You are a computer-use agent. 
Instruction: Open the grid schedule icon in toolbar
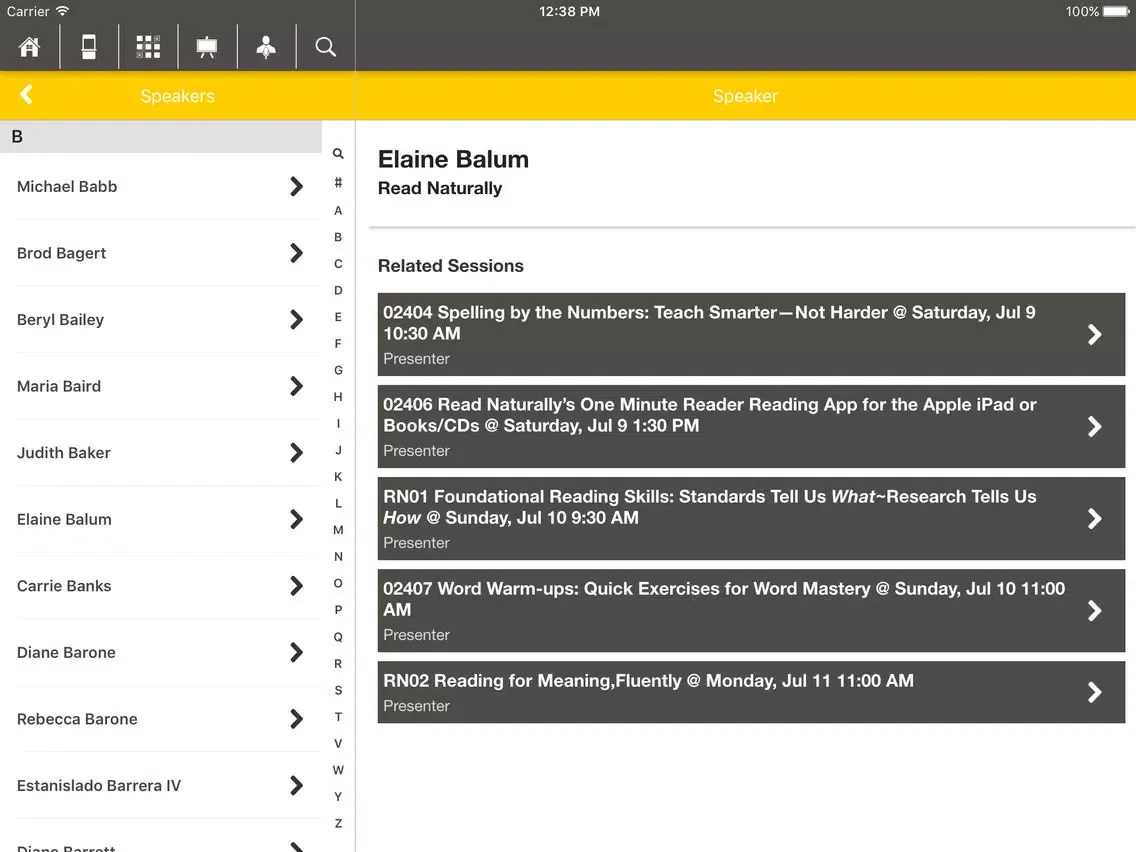149,47
